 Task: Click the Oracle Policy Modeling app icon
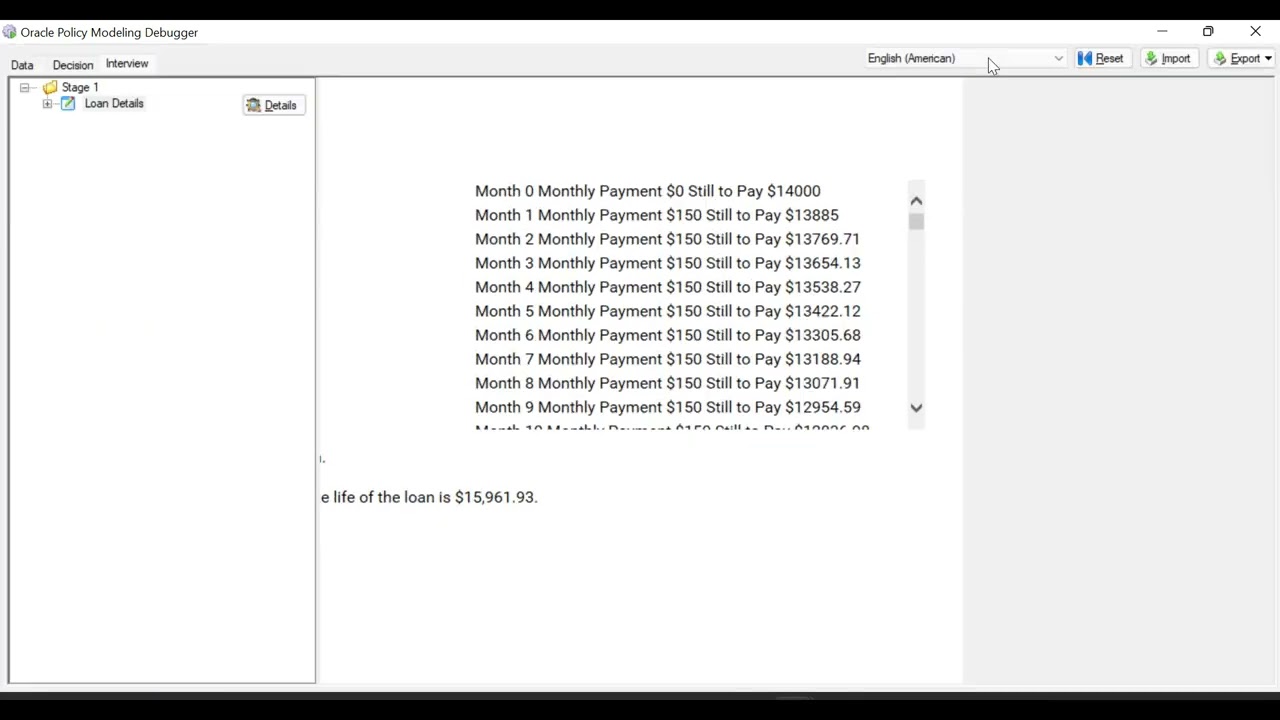[x=10, y=32]
